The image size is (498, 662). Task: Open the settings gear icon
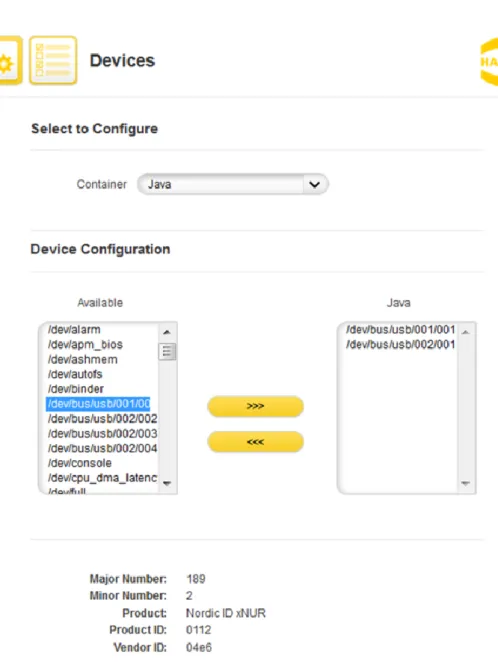point(9,60)
